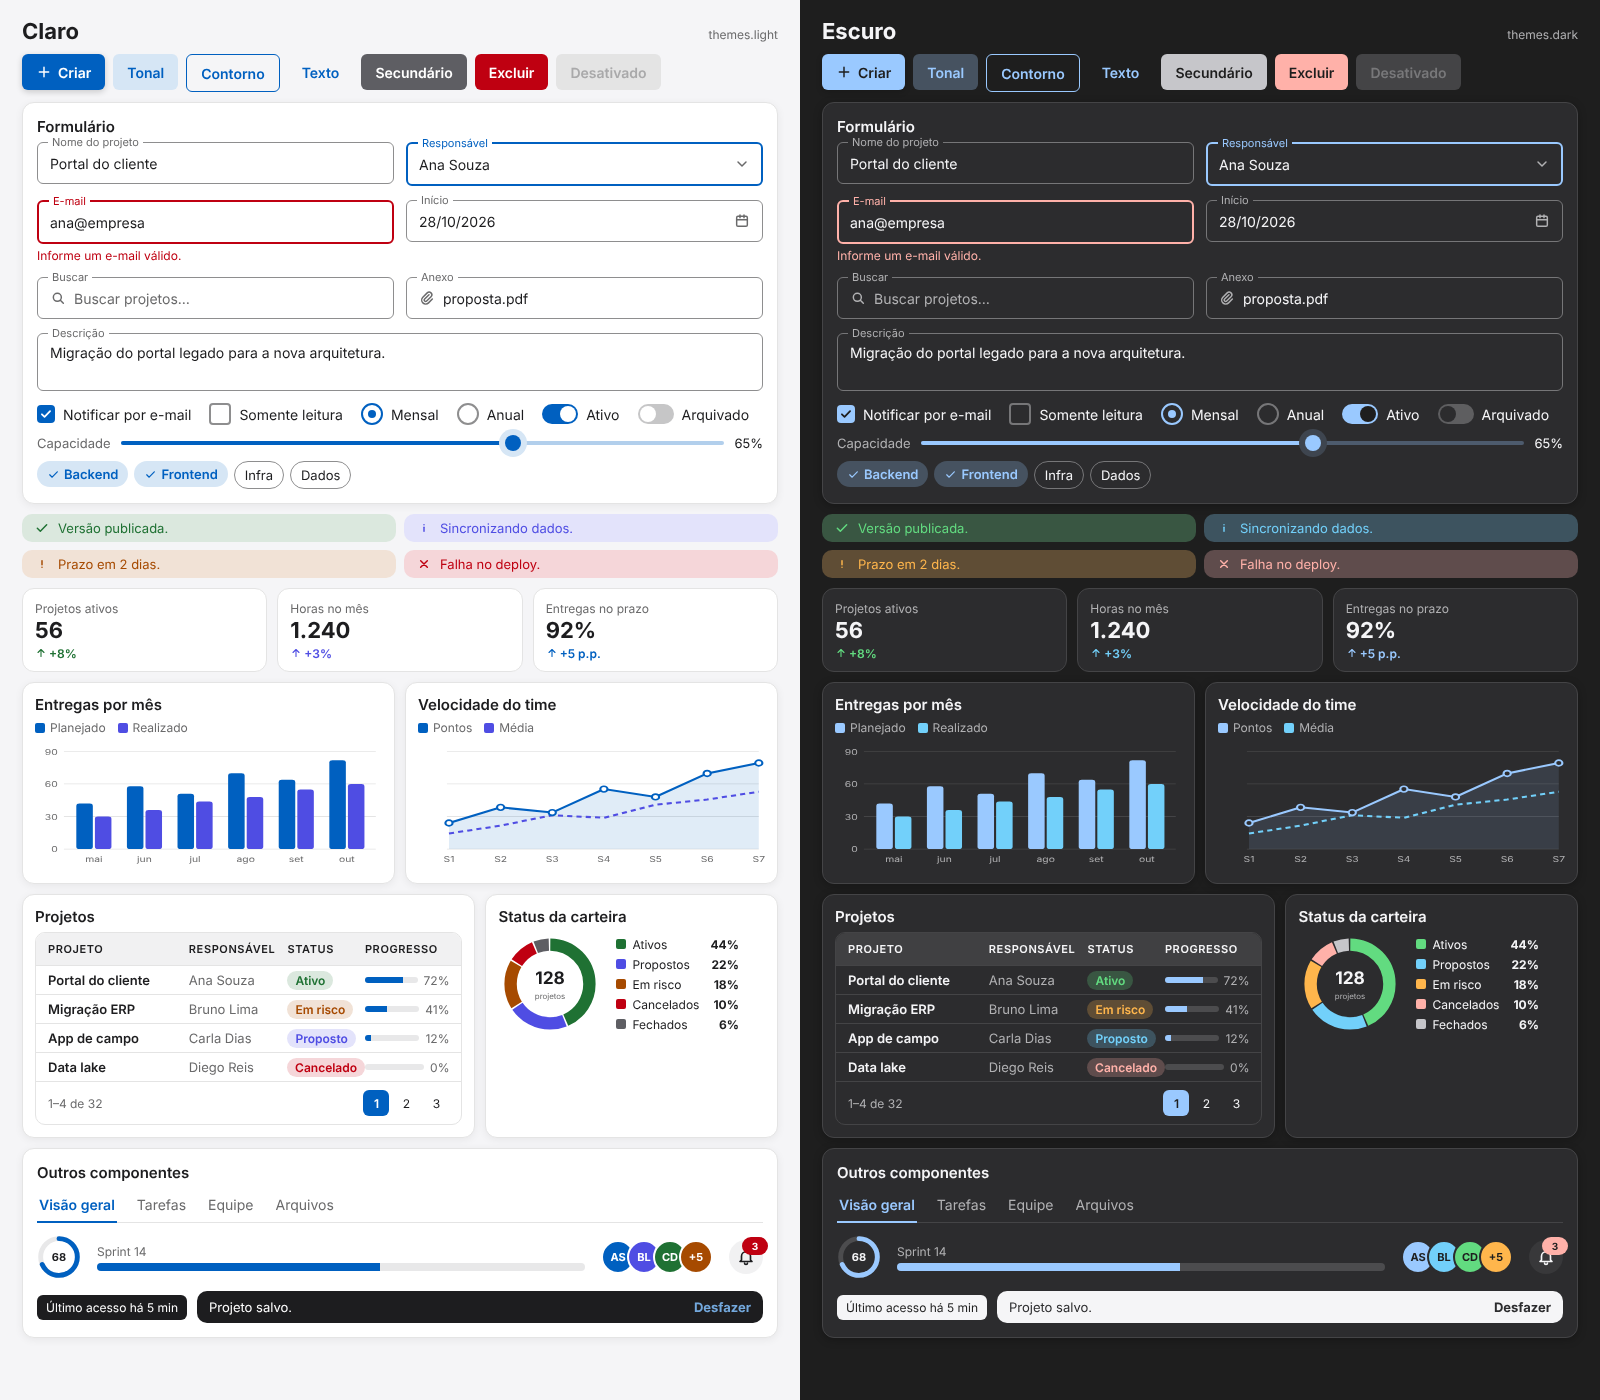Go to page 2 in dark Projetos table
Viewport: 1600px width, 1400px height.
point(1206,1103)
